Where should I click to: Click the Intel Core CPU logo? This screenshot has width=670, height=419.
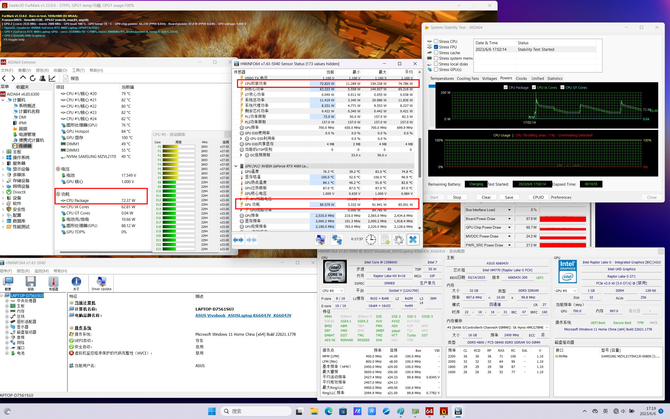click(335, 271)
